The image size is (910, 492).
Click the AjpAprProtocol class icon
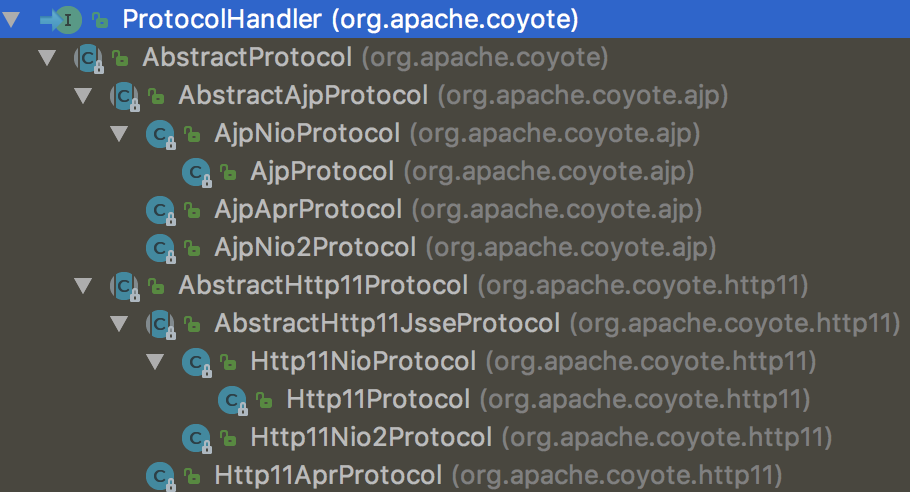(x=159, y=210)
